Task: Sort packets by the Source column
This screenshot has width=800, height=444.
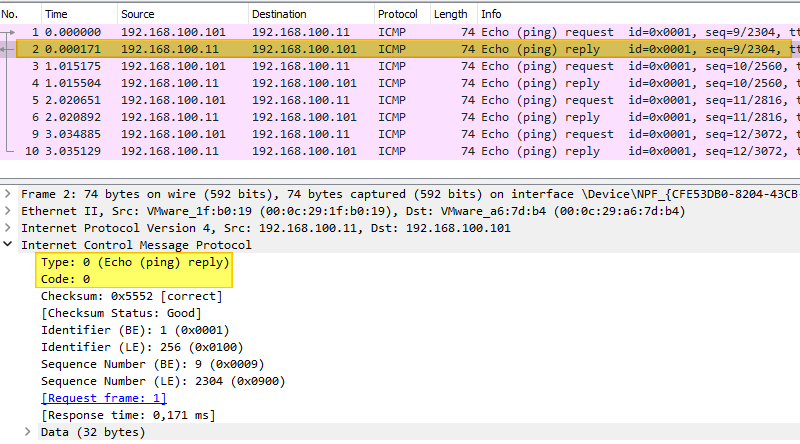Action: (x=183, y=14)
